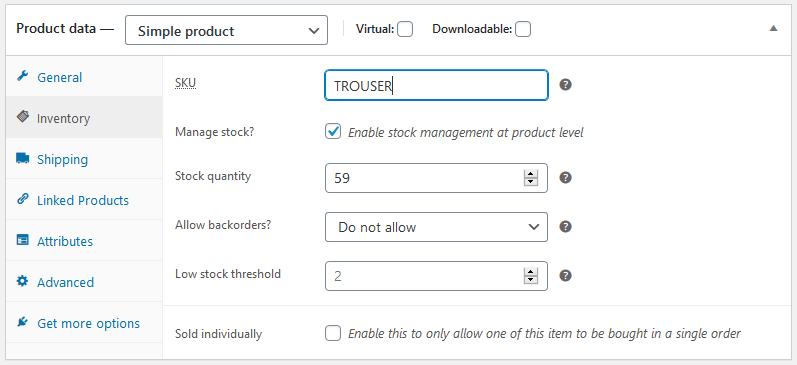Tick the Downloadable checkbox
Viewport: 797px width, 365px height.
tap(523, 29)
